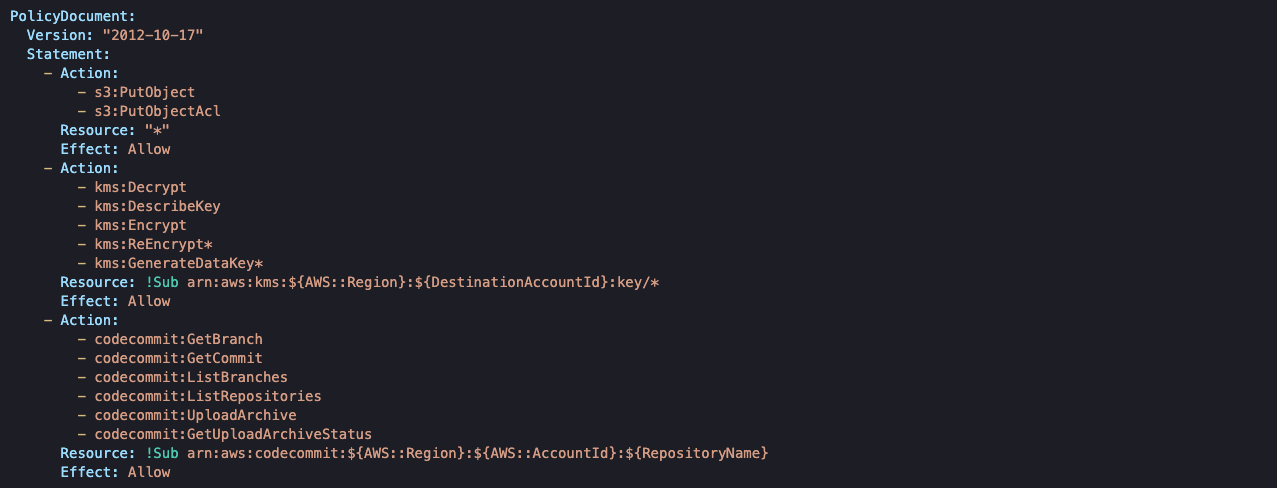The width and height of the screenshot is (1277, 488).
Task: Select the kms:Decrypt action
Action: 140,187
